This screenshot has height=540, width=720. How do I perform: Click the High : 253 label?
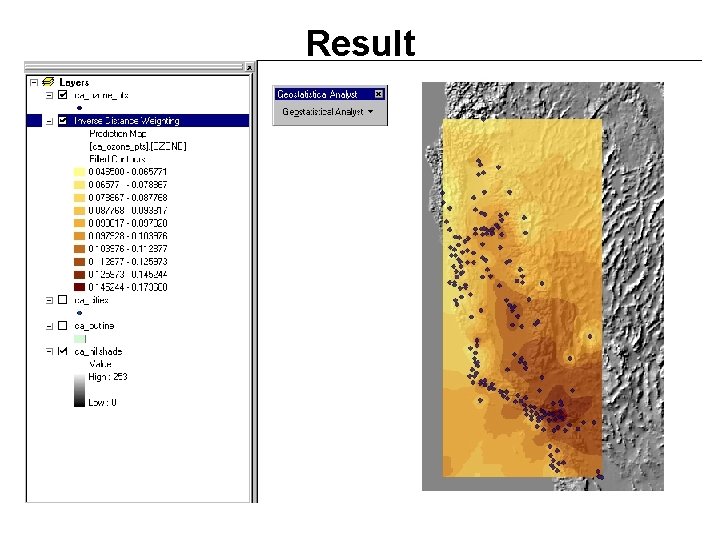(108, 377)
